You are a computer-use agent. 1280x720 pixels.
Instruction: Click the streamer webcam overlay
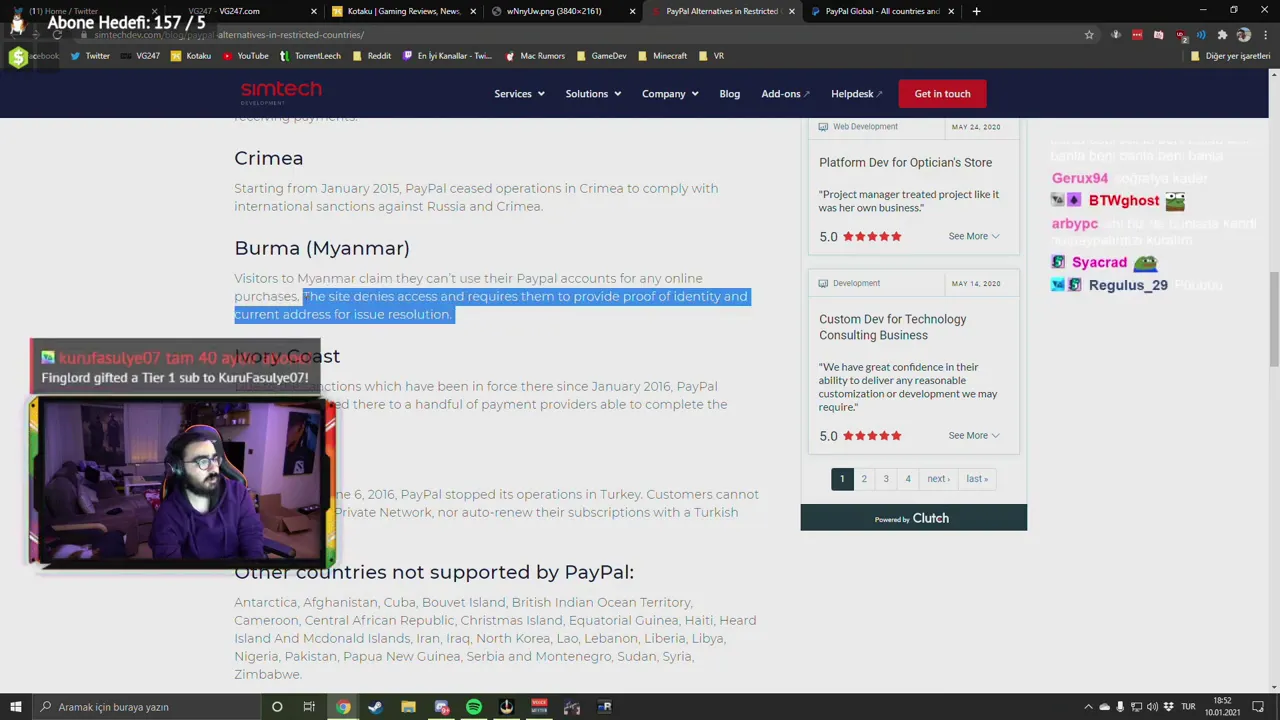(x=182, y=482)
